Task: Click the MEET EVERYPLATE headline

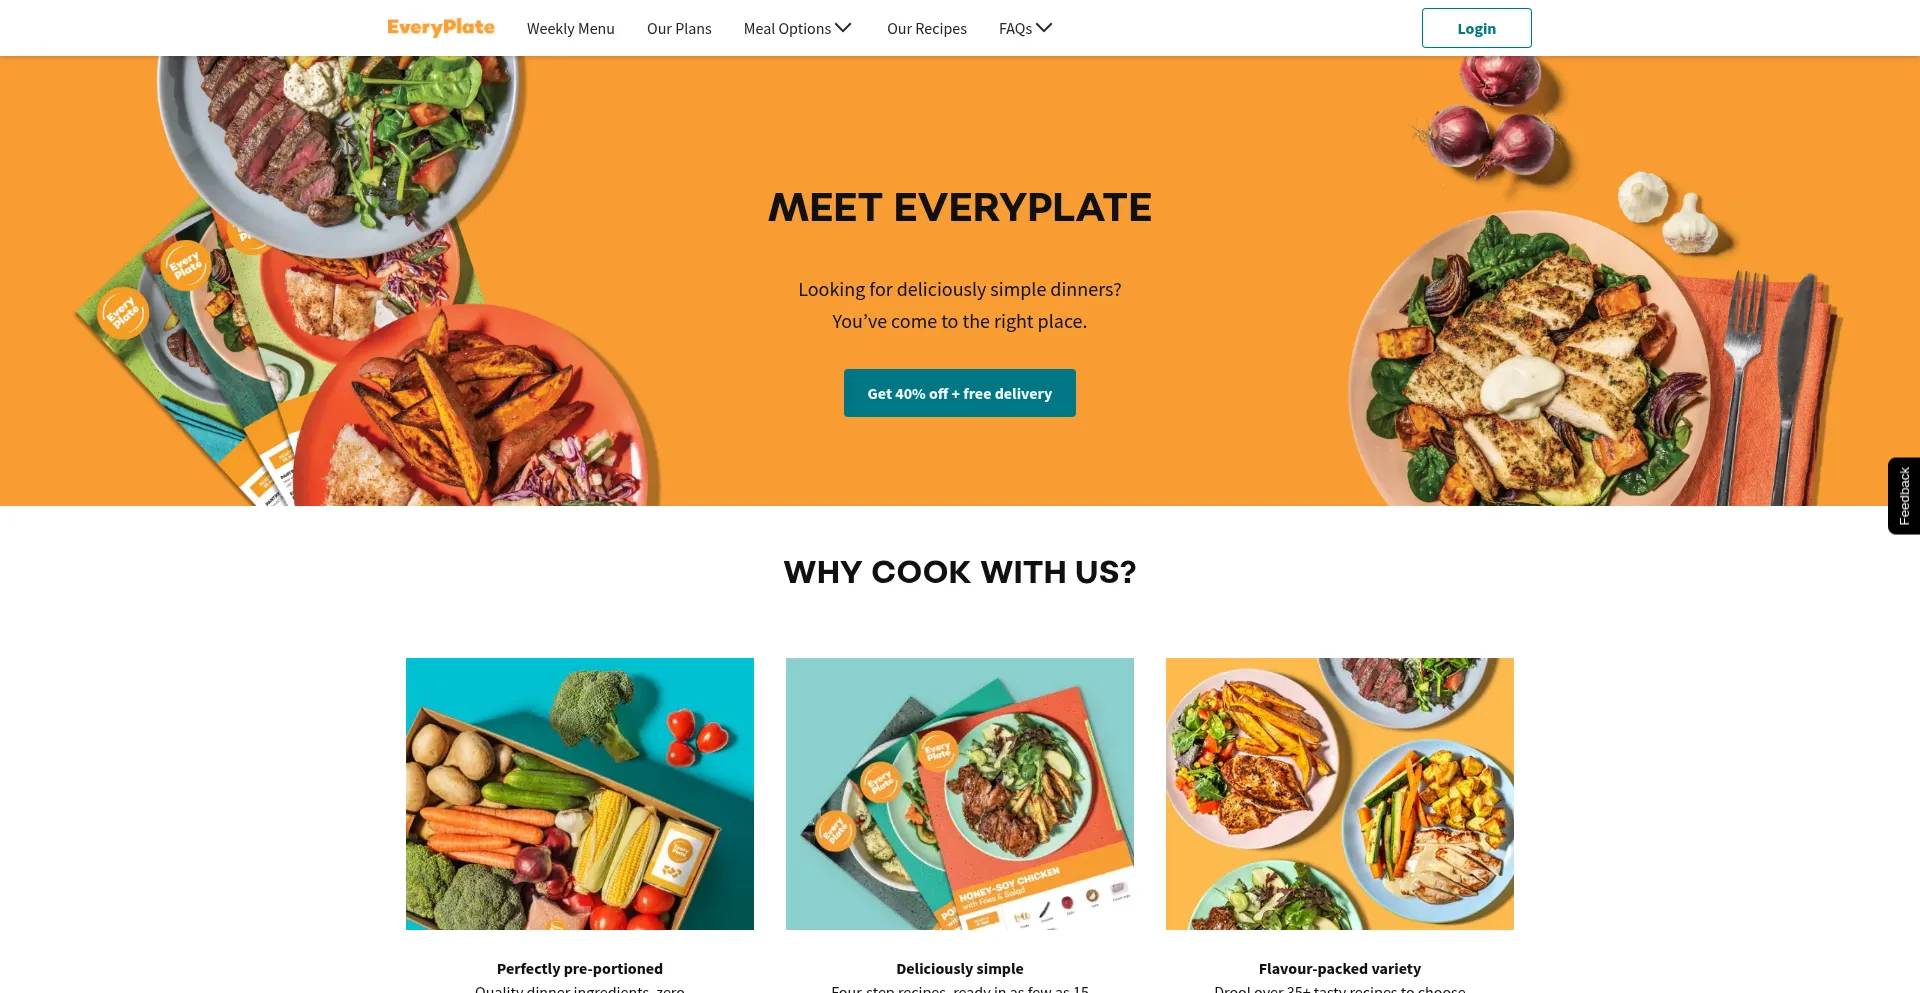Action: tap(960, 208)
